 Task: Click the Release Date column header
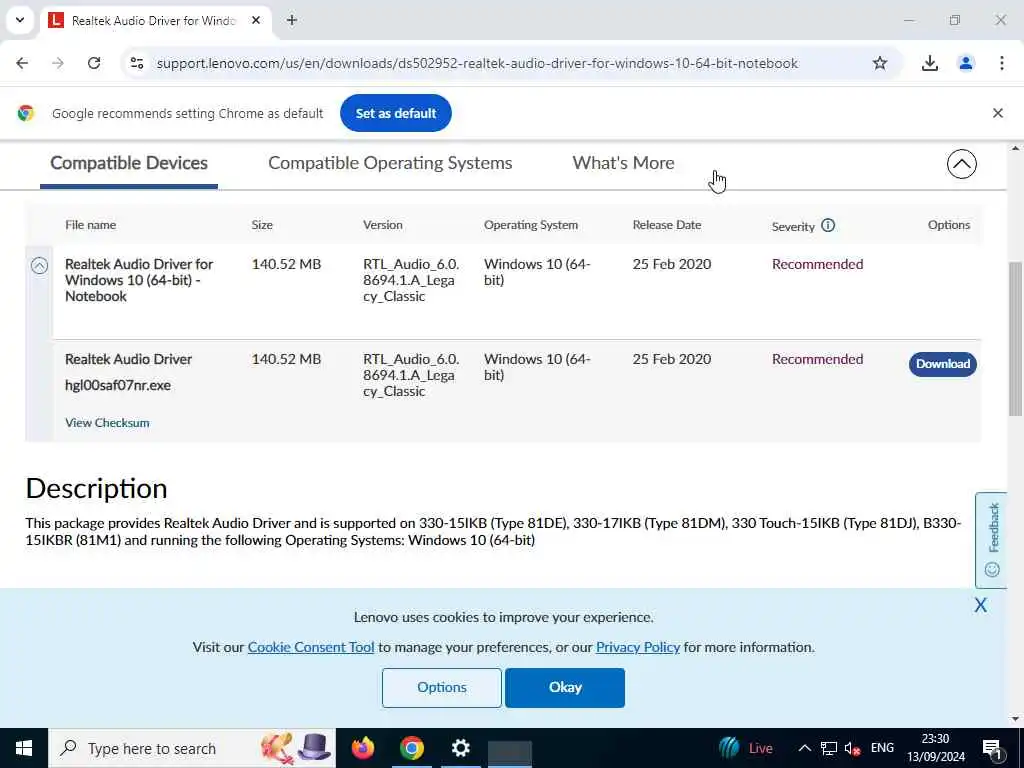point(667,225)
